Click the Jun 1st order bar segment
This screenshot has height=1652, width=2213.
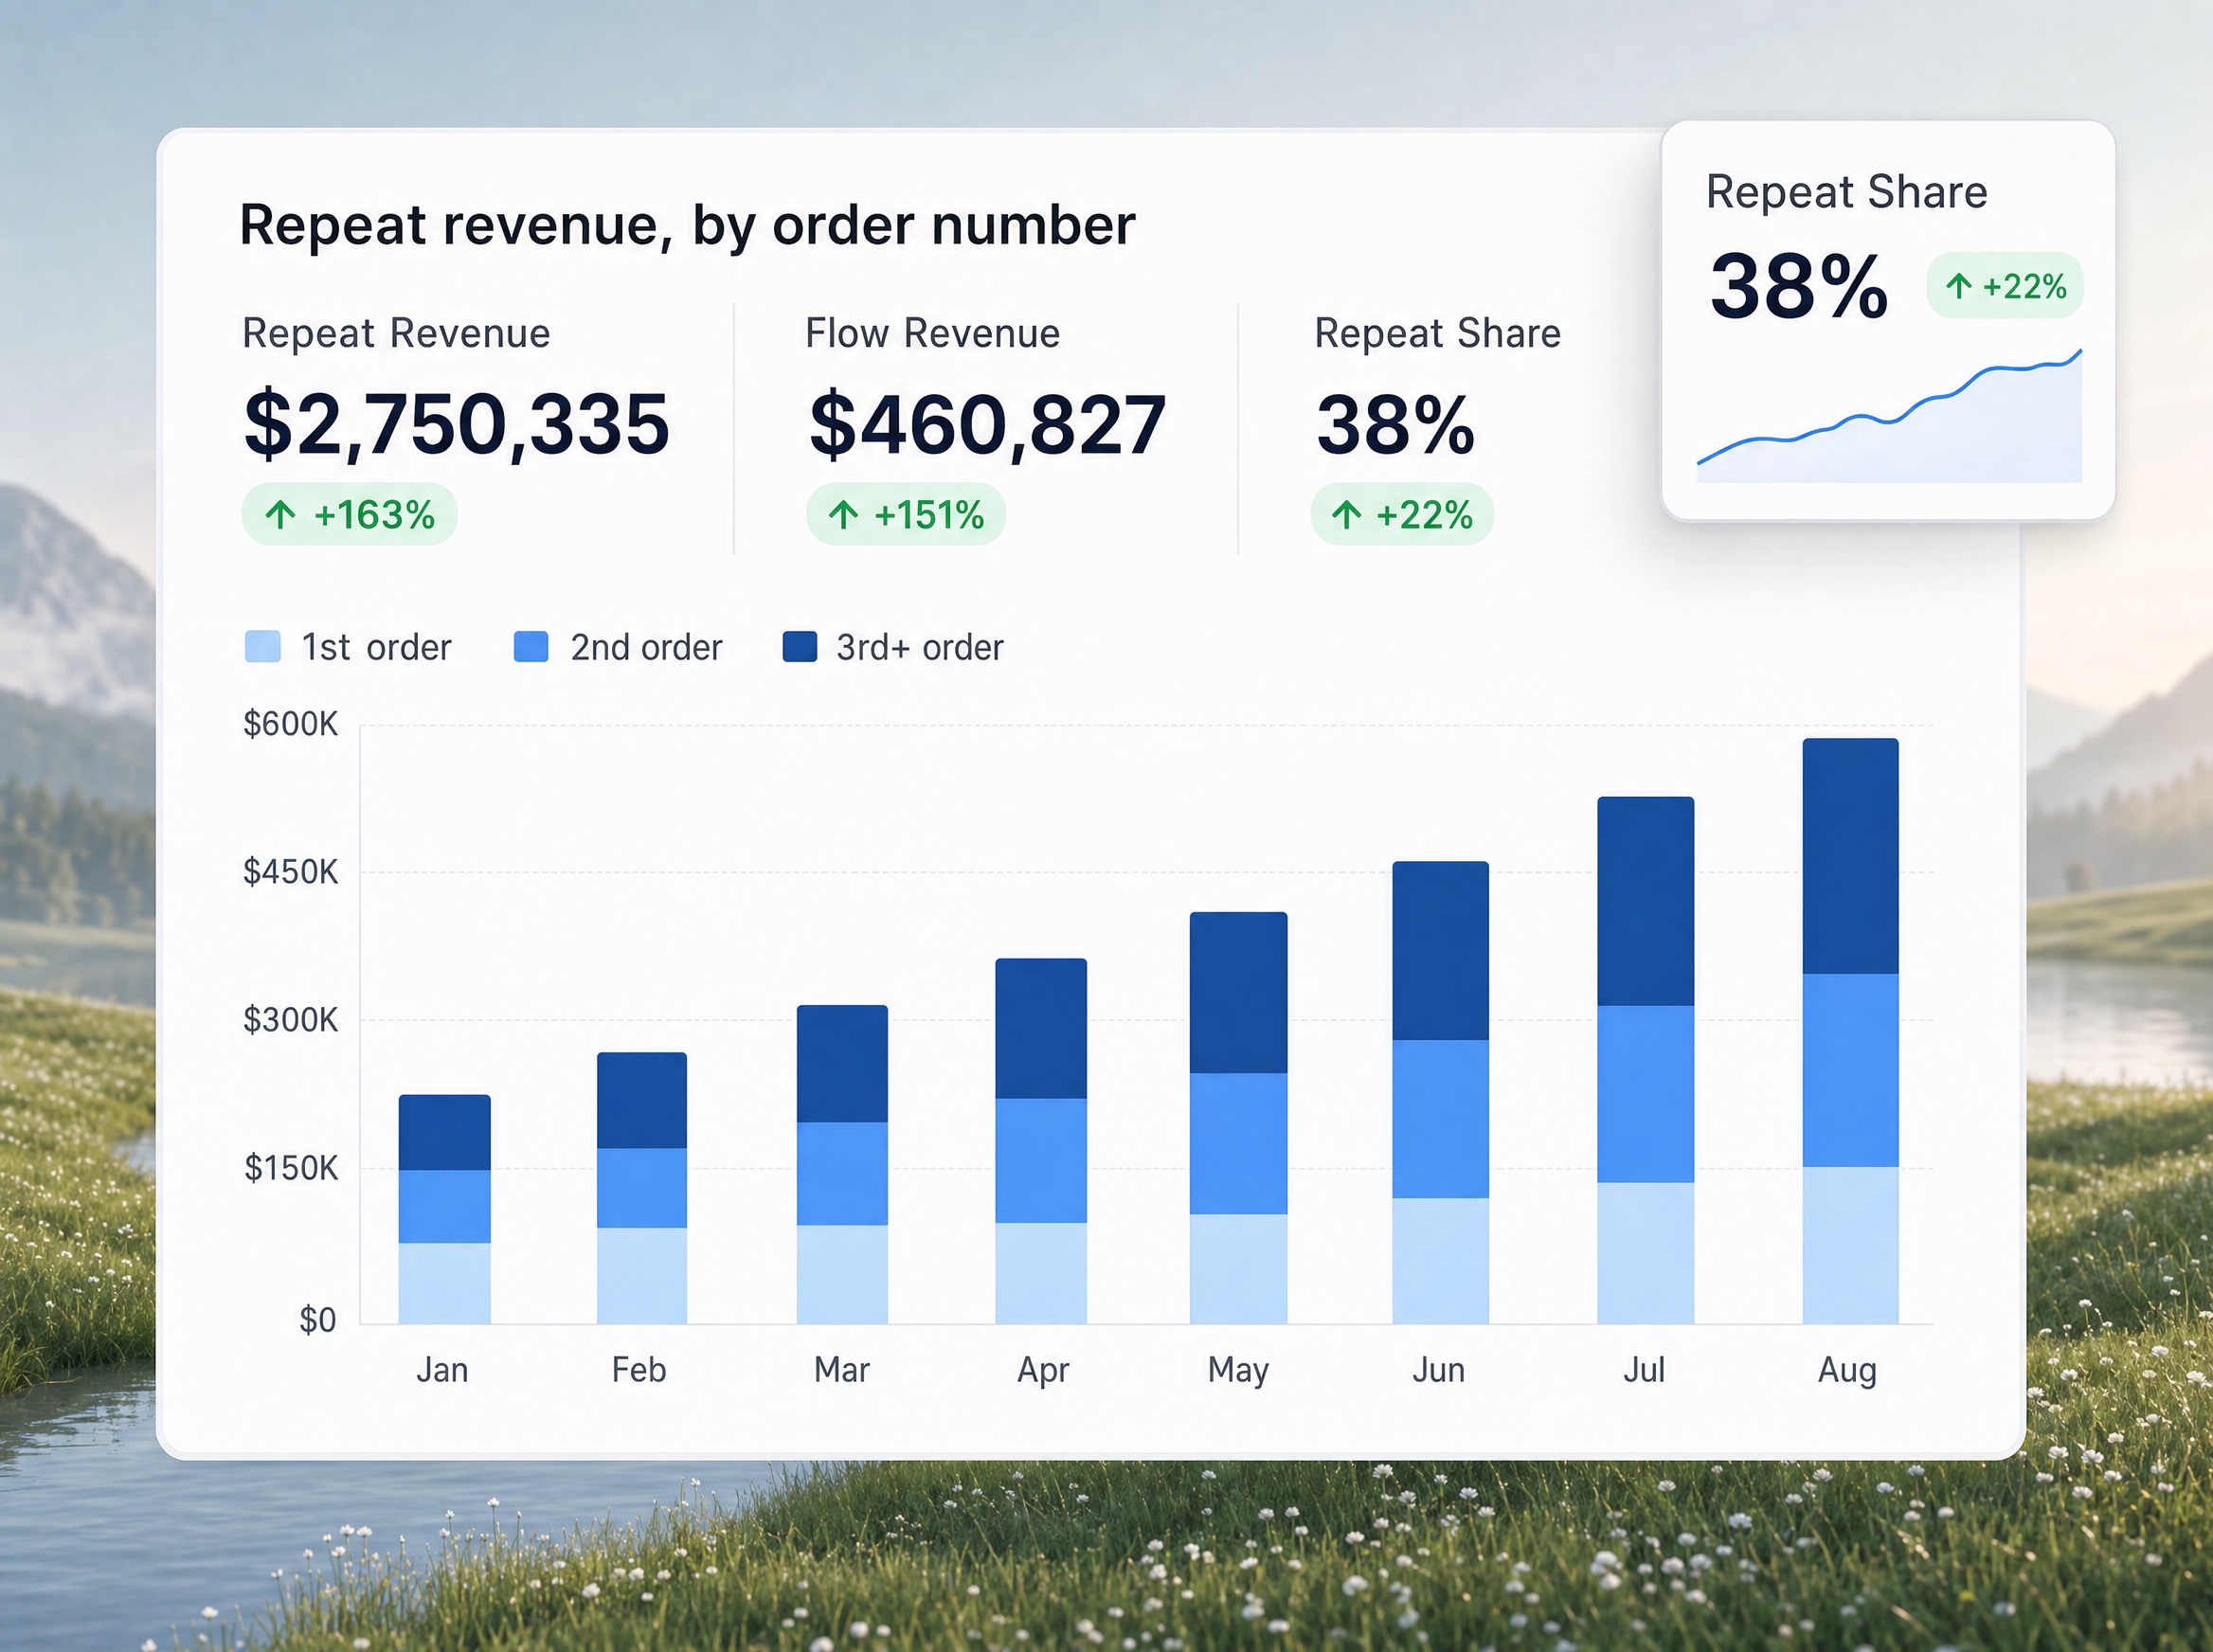tap(1440, 1261)
